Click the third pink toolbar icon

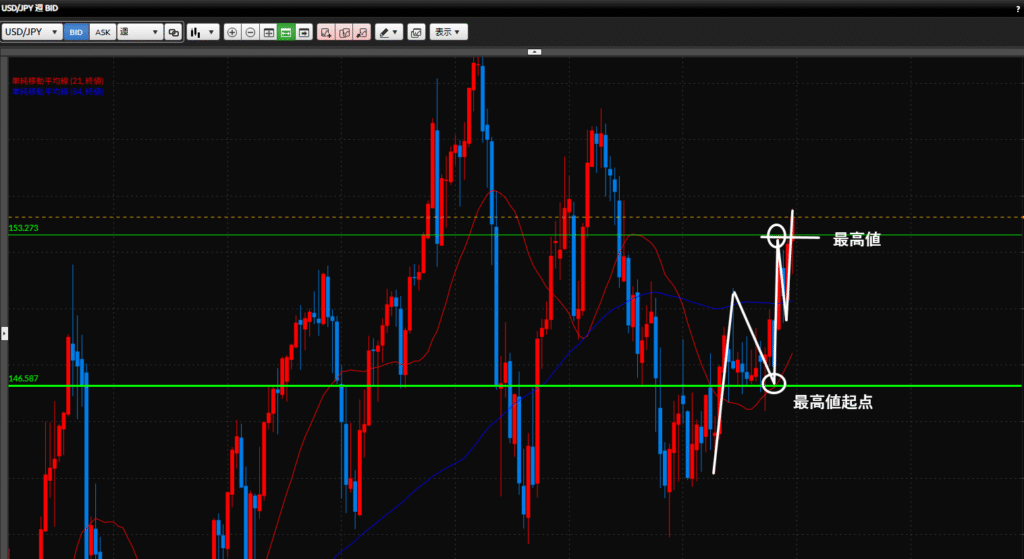tap(362, 32)
